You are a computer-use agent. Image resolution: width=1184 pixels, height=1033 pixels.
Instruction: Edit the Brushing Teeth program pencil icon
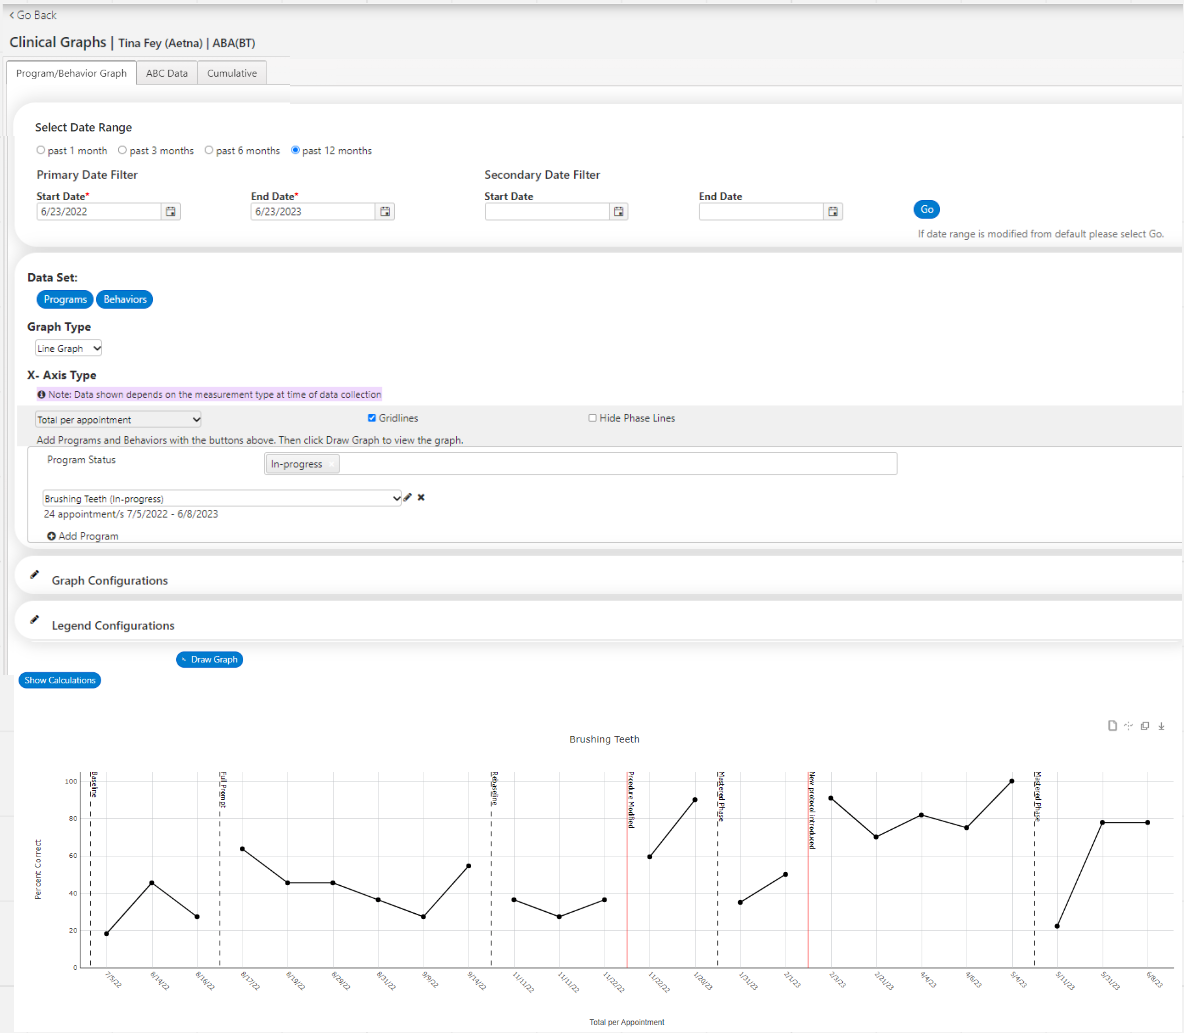(408, 497)
